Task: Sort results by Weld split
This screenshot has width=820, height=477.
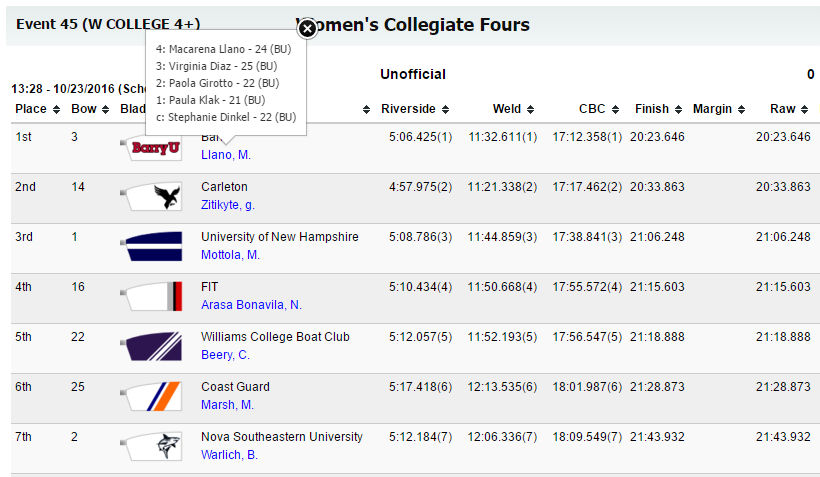Action: 513,109
